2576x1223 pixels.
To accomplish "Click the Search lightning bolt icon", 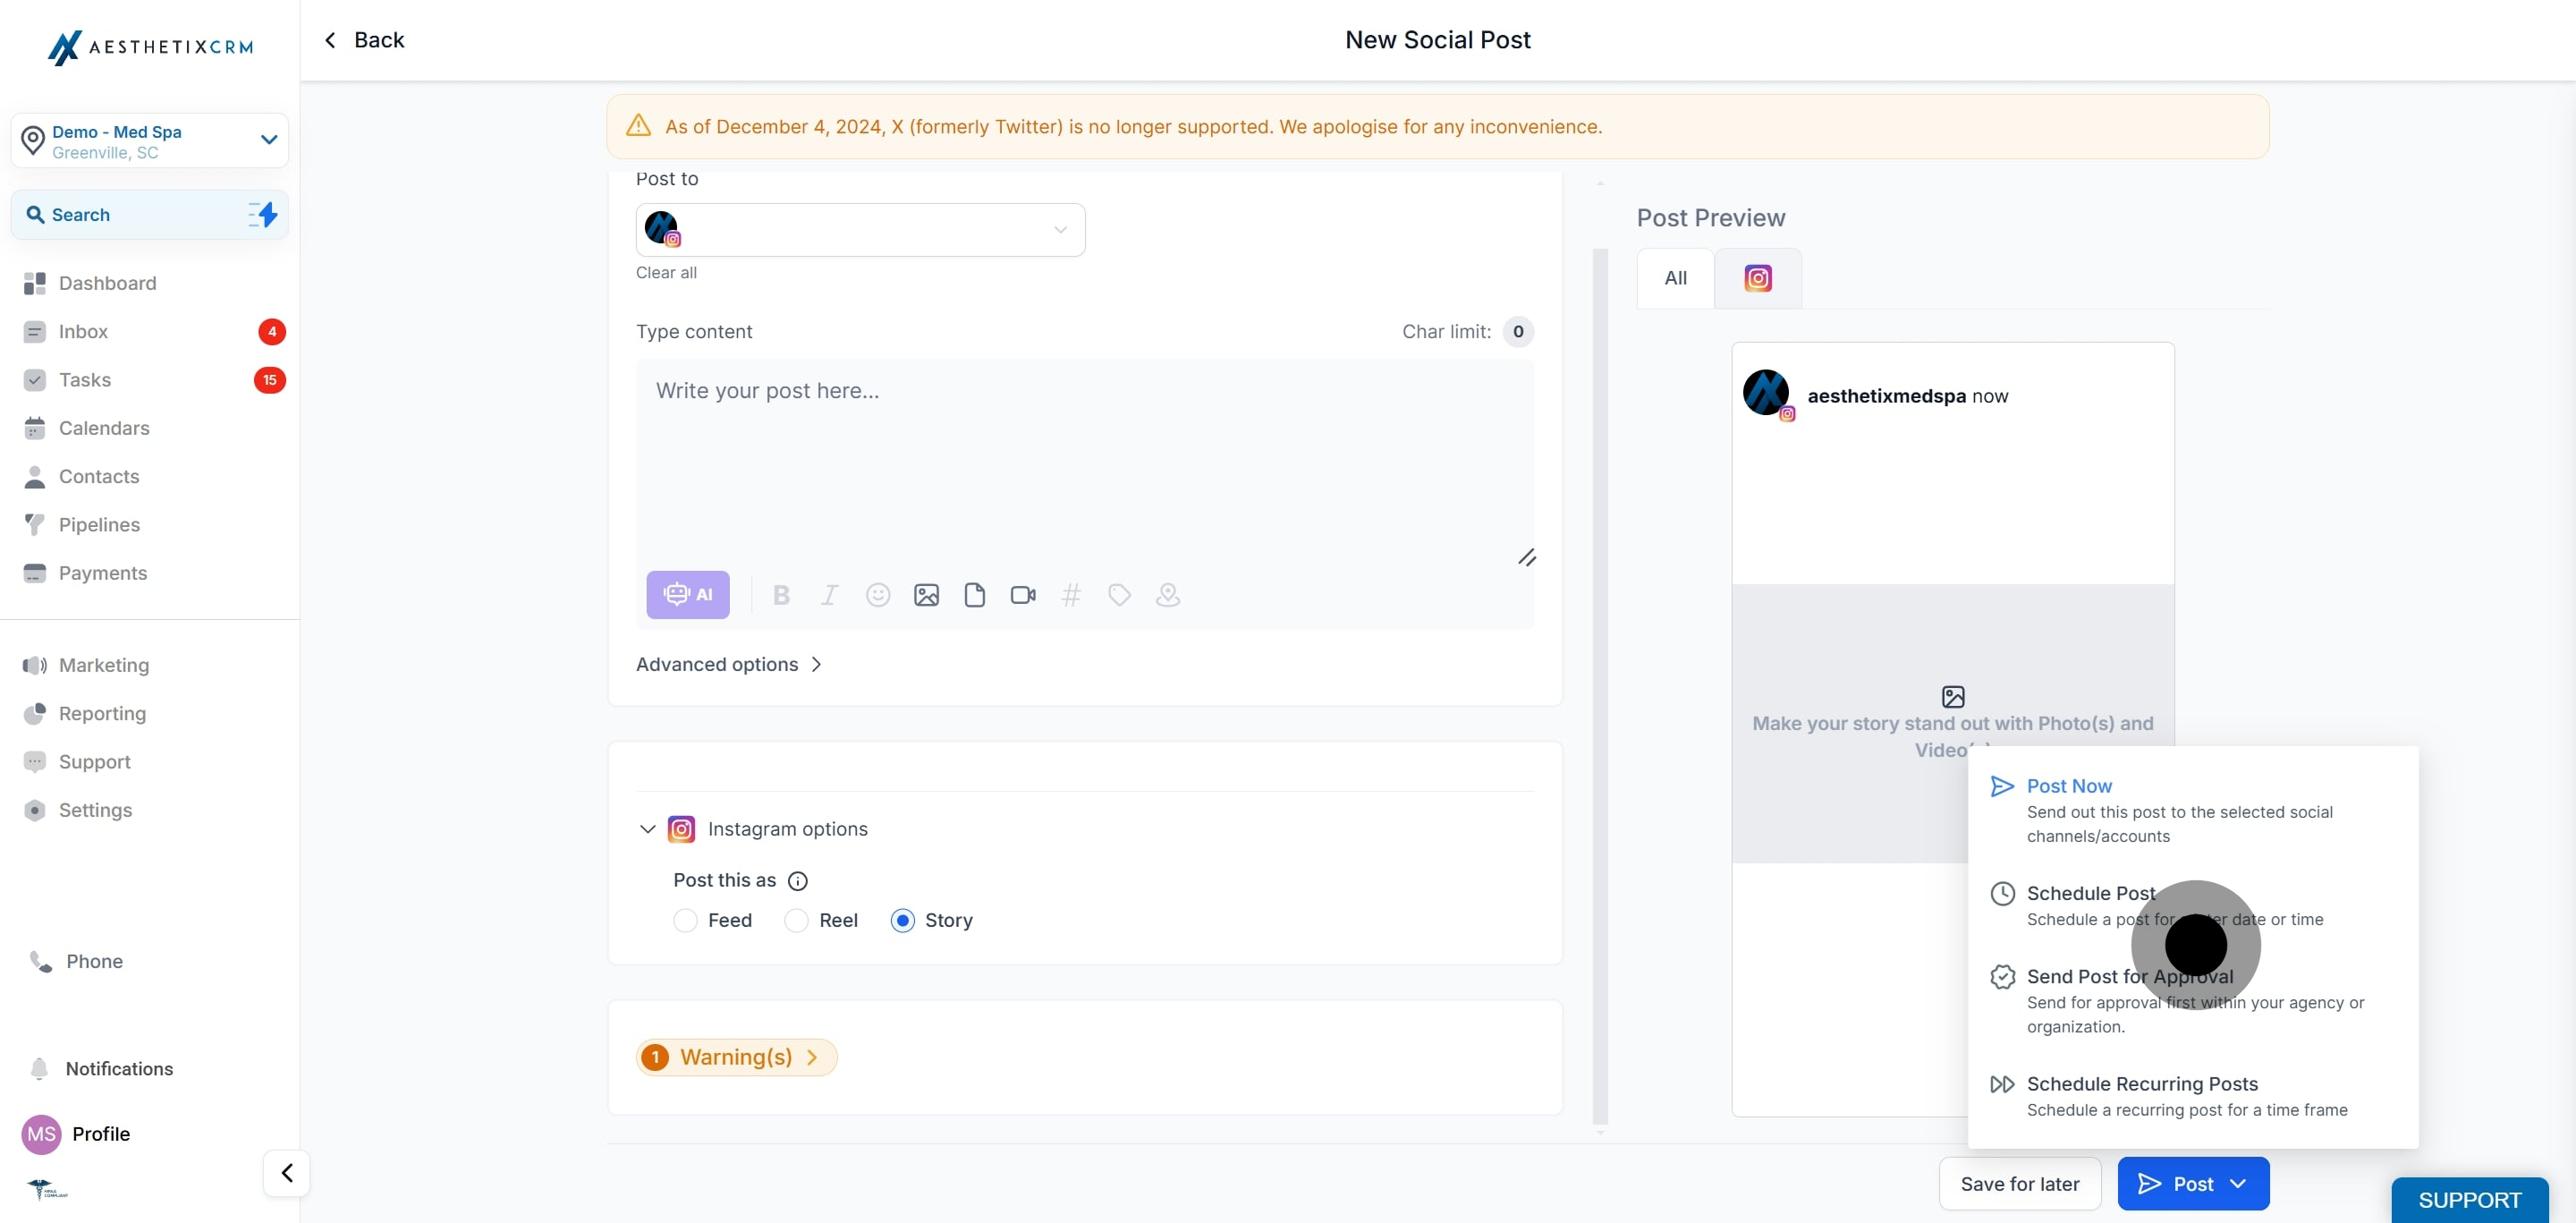I will pyautogui.click(x=263, y=214).
